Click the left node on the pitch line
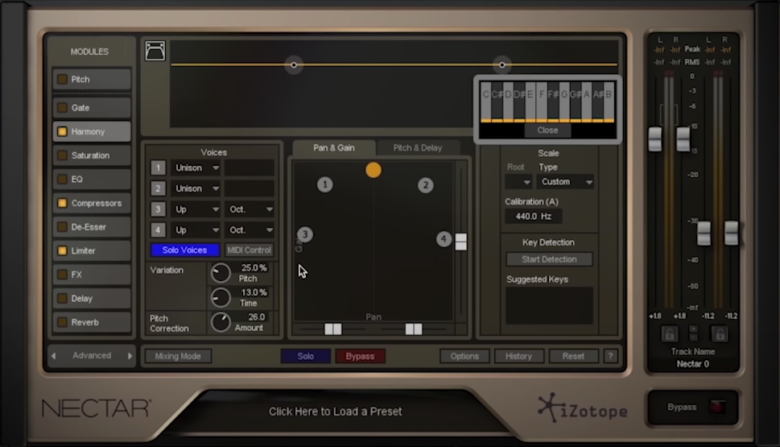 [293, 65]
